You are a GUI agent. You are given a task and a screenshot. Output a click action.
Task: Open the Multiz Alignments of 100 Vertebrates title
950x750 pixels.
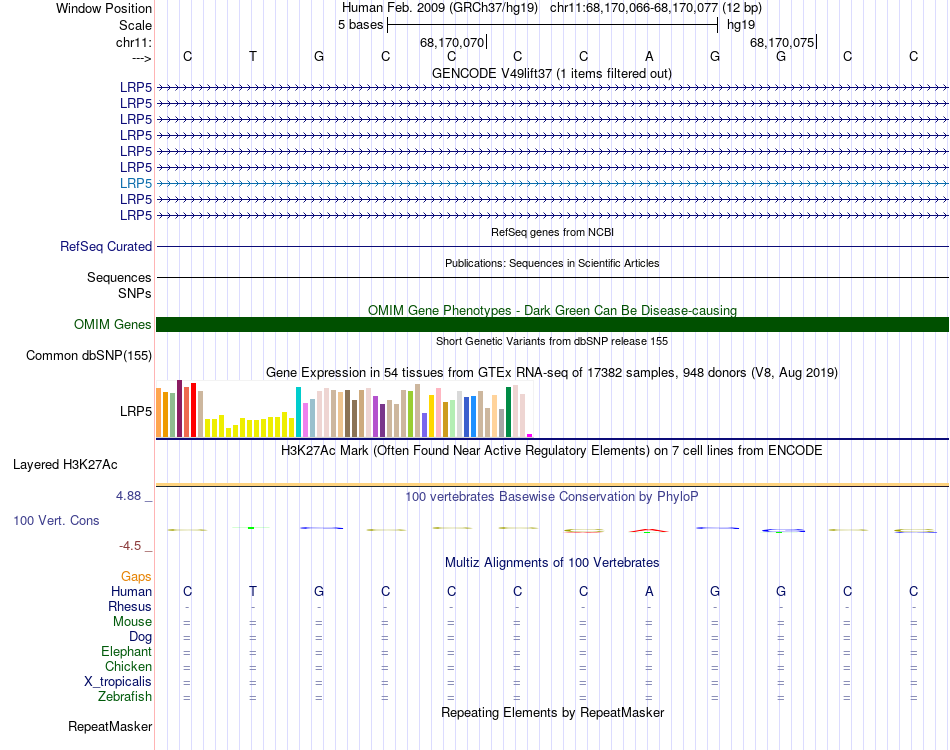[552, 562]
